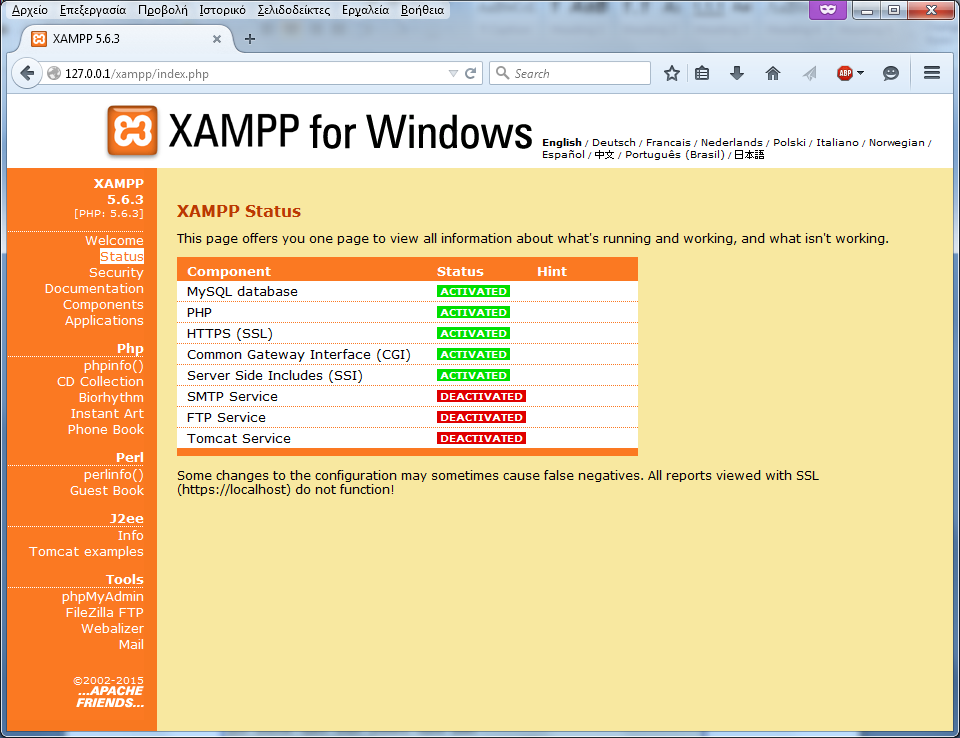Open the Αρχείο menu
This screenshot has height=738, width=960.
(x=29, y=10)
